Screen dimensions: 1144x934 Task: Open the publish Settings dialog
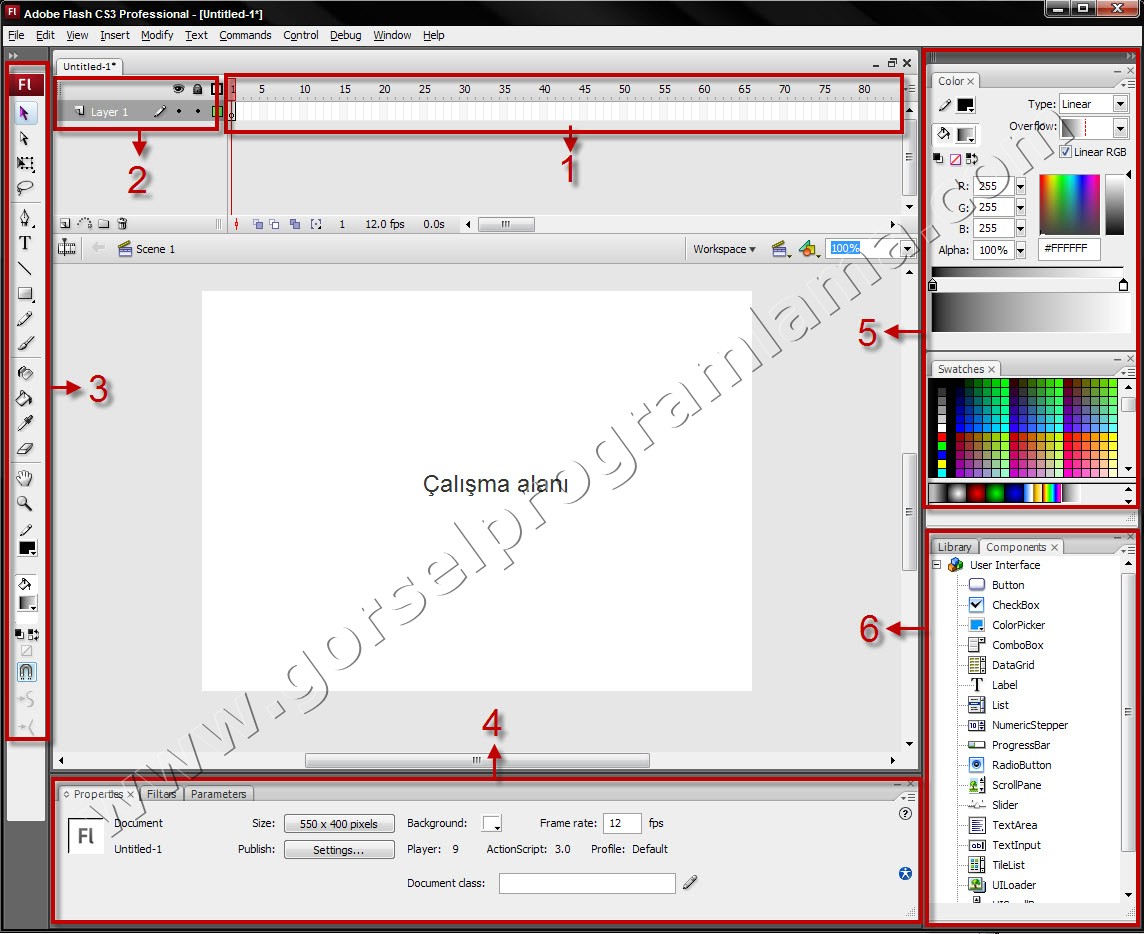(339, 849)
